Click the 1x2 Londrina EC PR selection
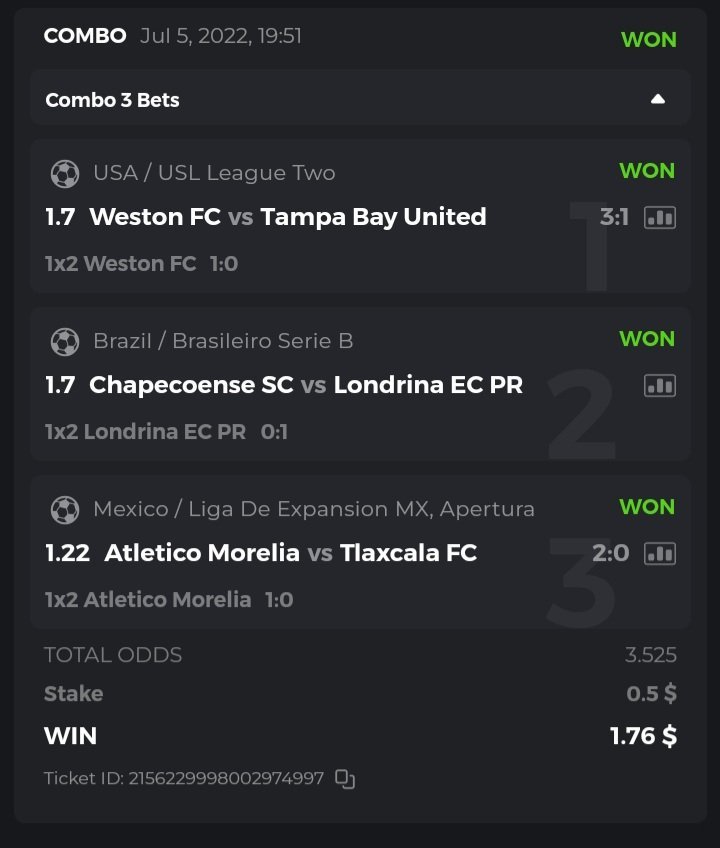This screenshot has height=848, width=720. click(x=146, y=432)
